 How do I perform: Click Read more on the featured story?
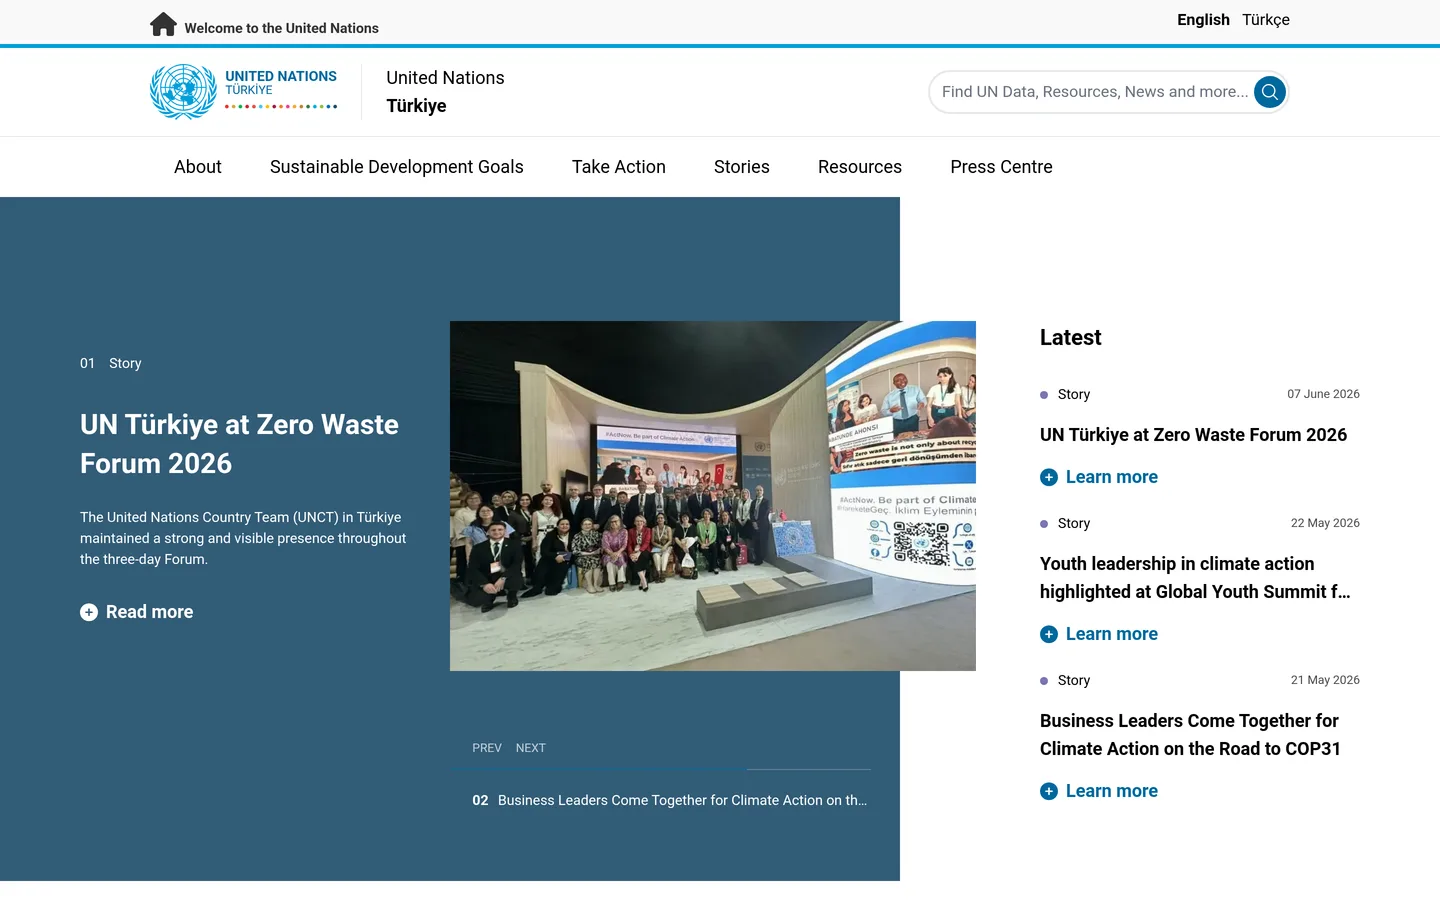click(x=149, y=612)
